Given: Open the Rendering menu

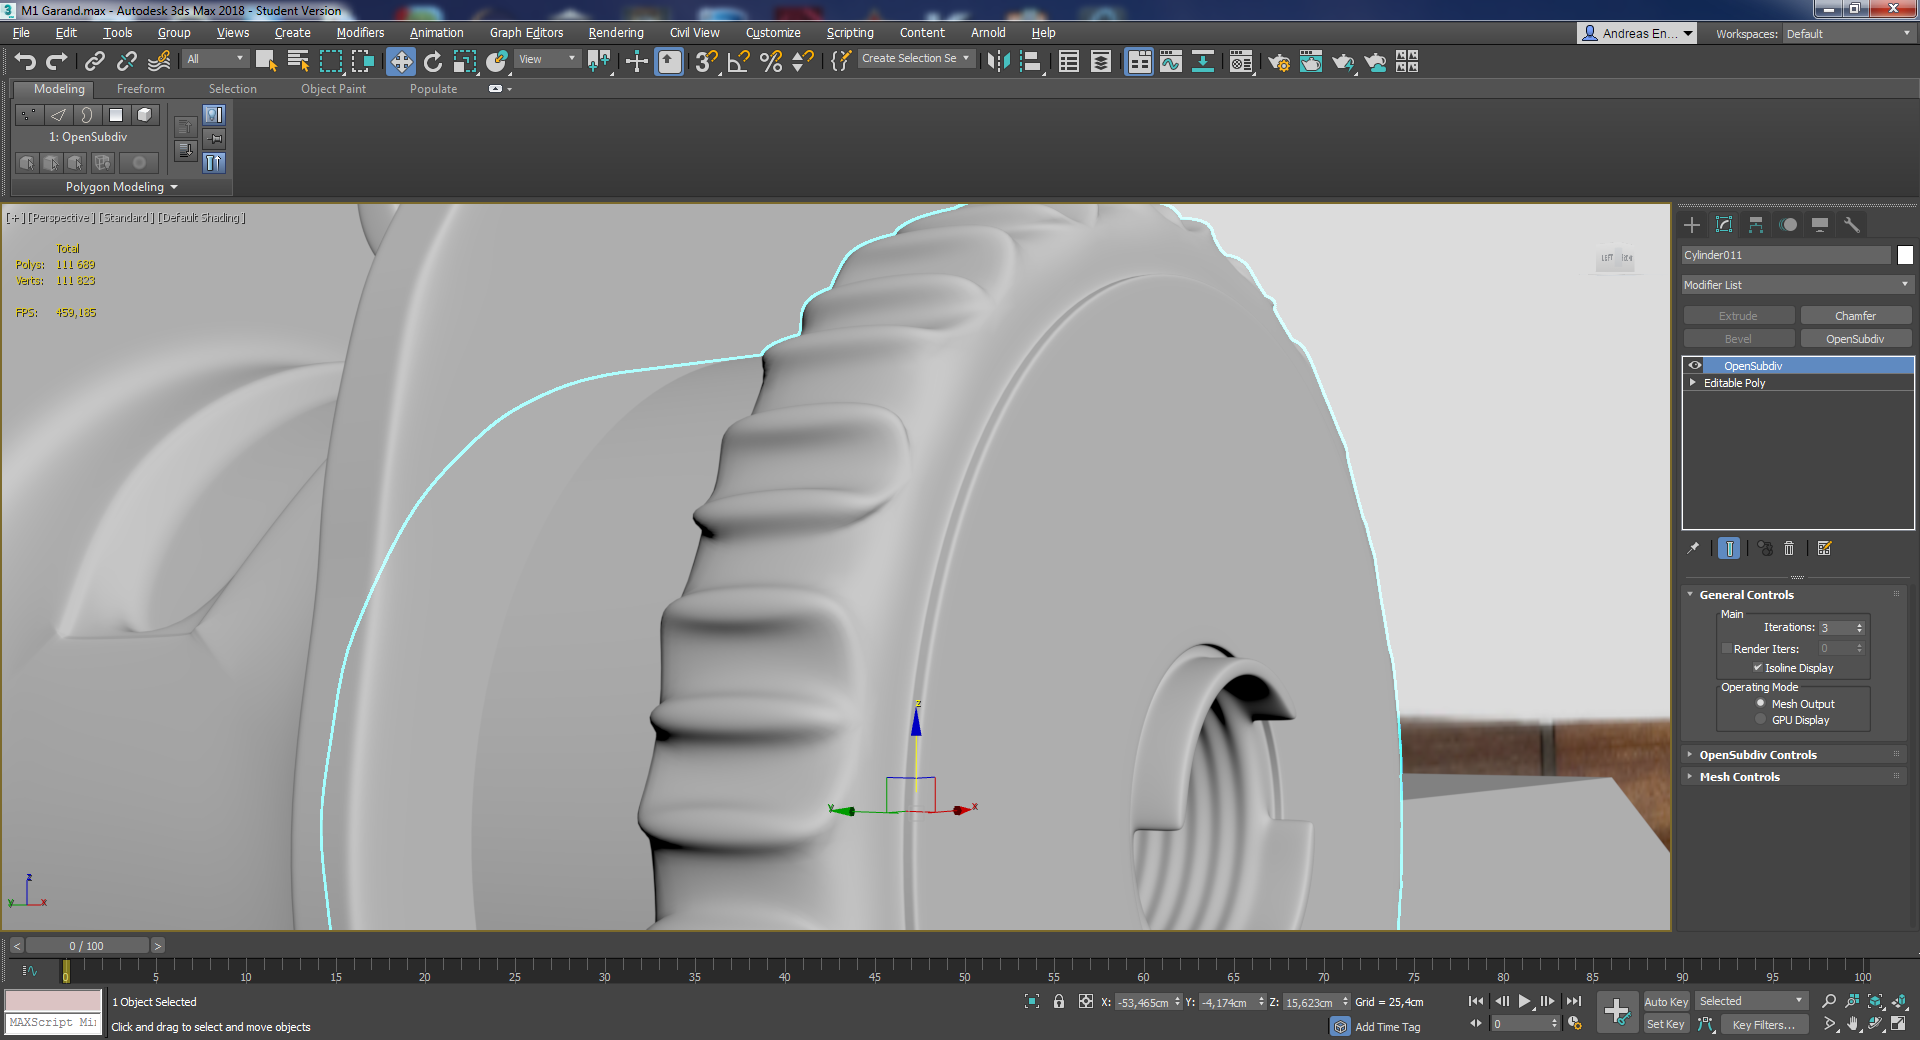Looking at the screenshot, I should click(615, 33).
